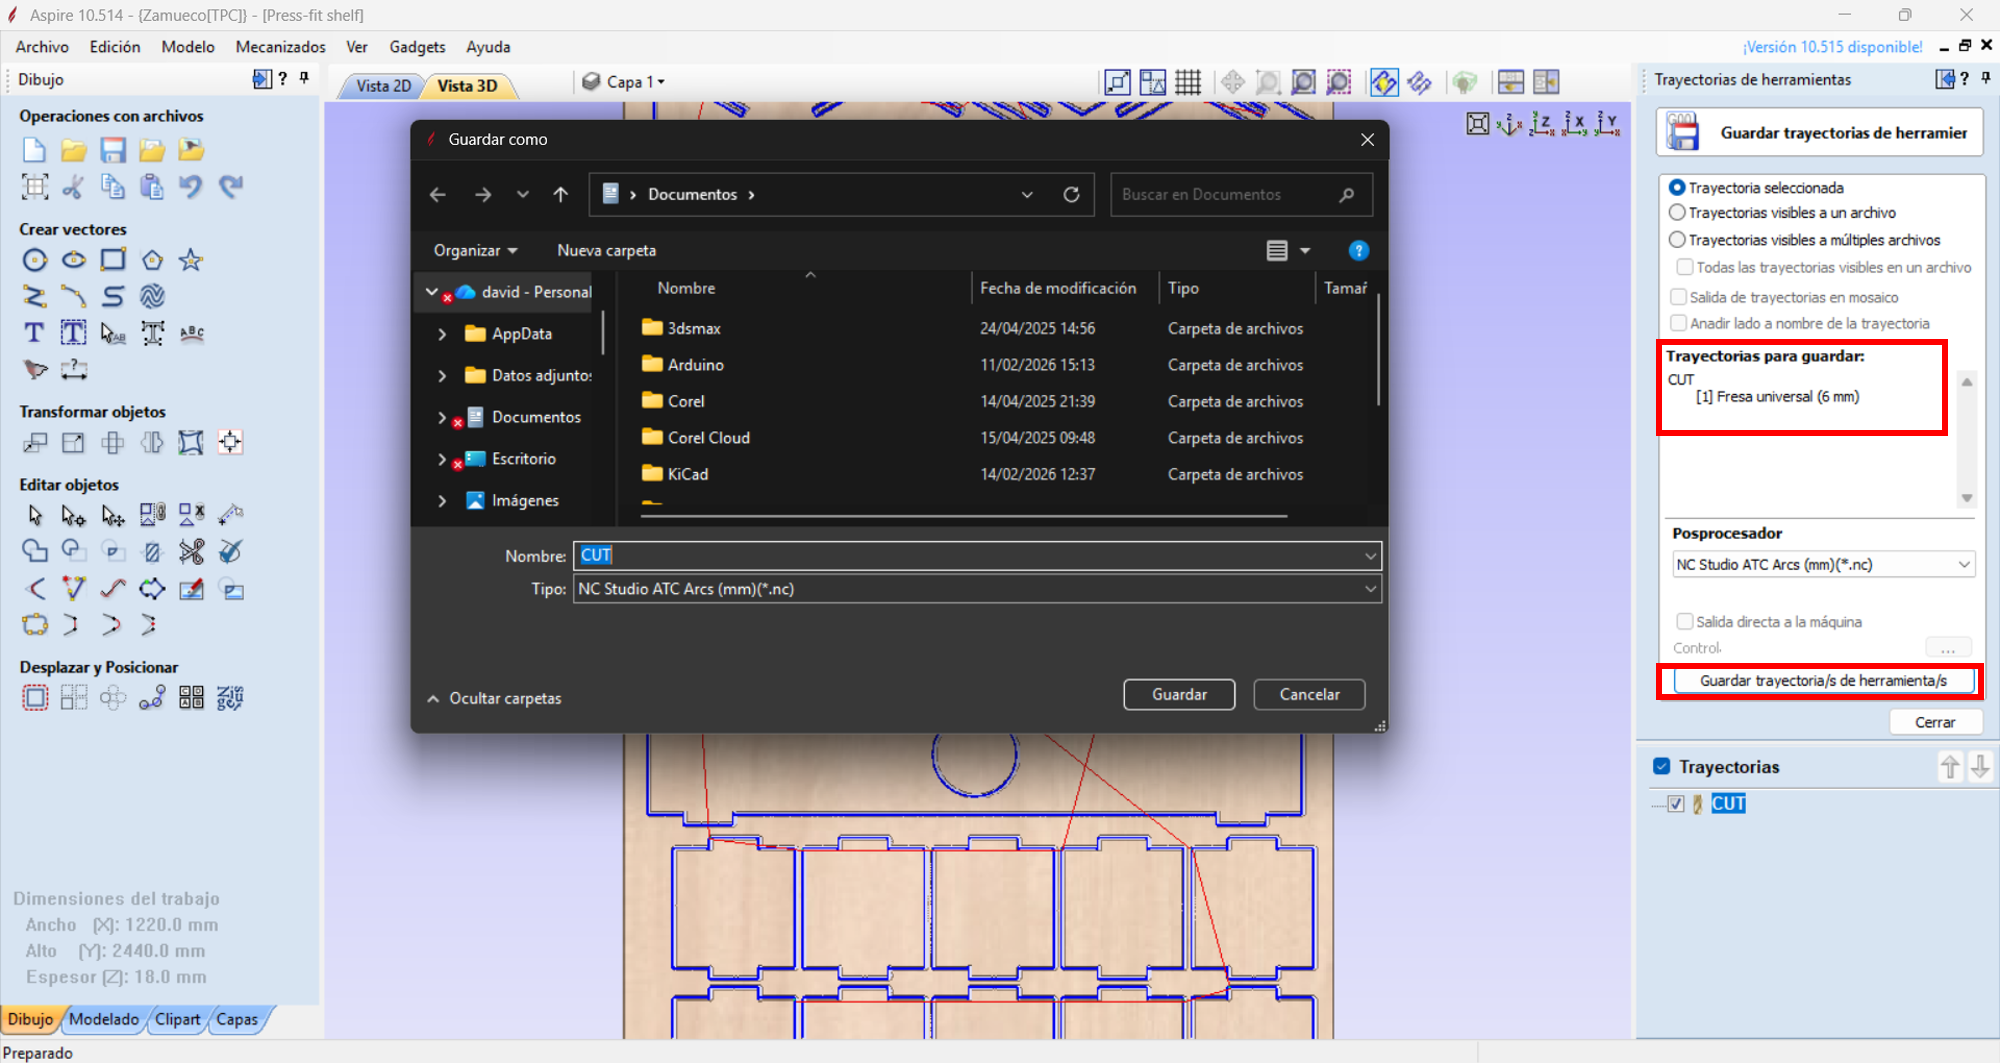Open the Capa 1 layer dropdown
The width and height of the screenshot is (2000, 1063).
(636, 82)
